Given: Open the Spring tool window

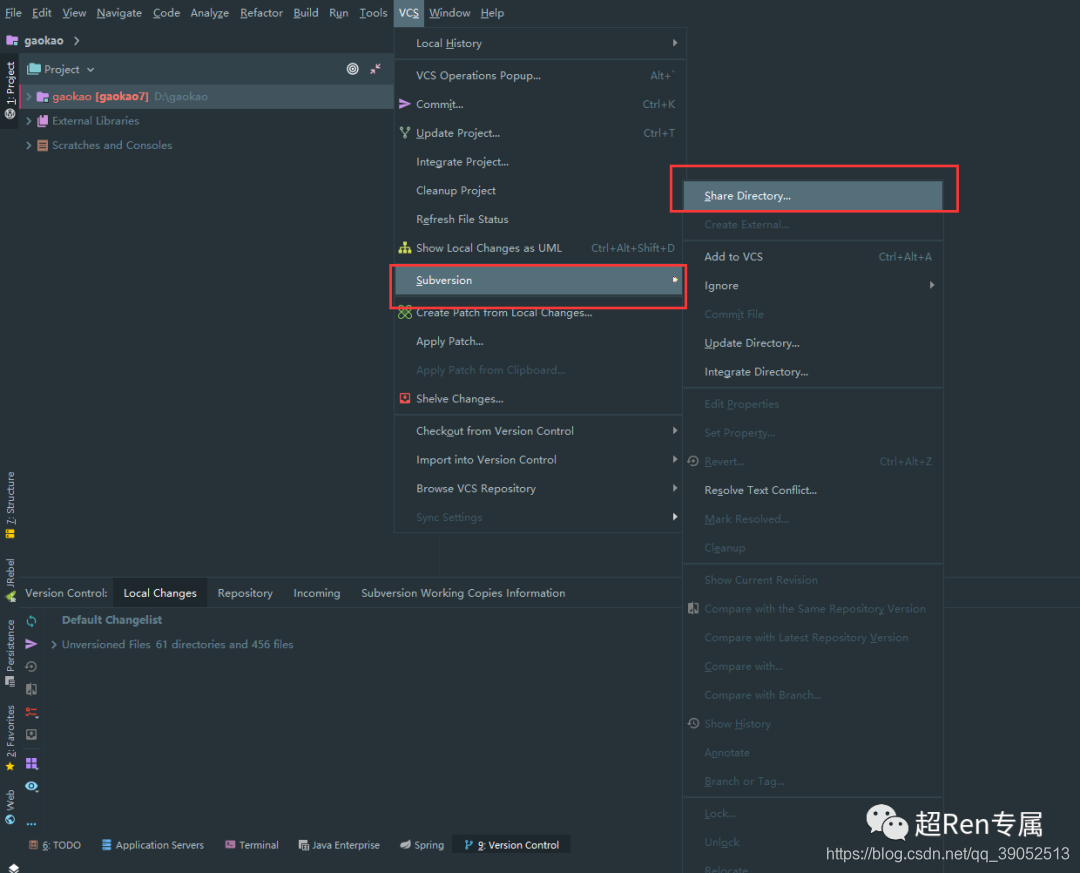Looking at the screenshot, I should pyautogui.click(x=422, y=845).
